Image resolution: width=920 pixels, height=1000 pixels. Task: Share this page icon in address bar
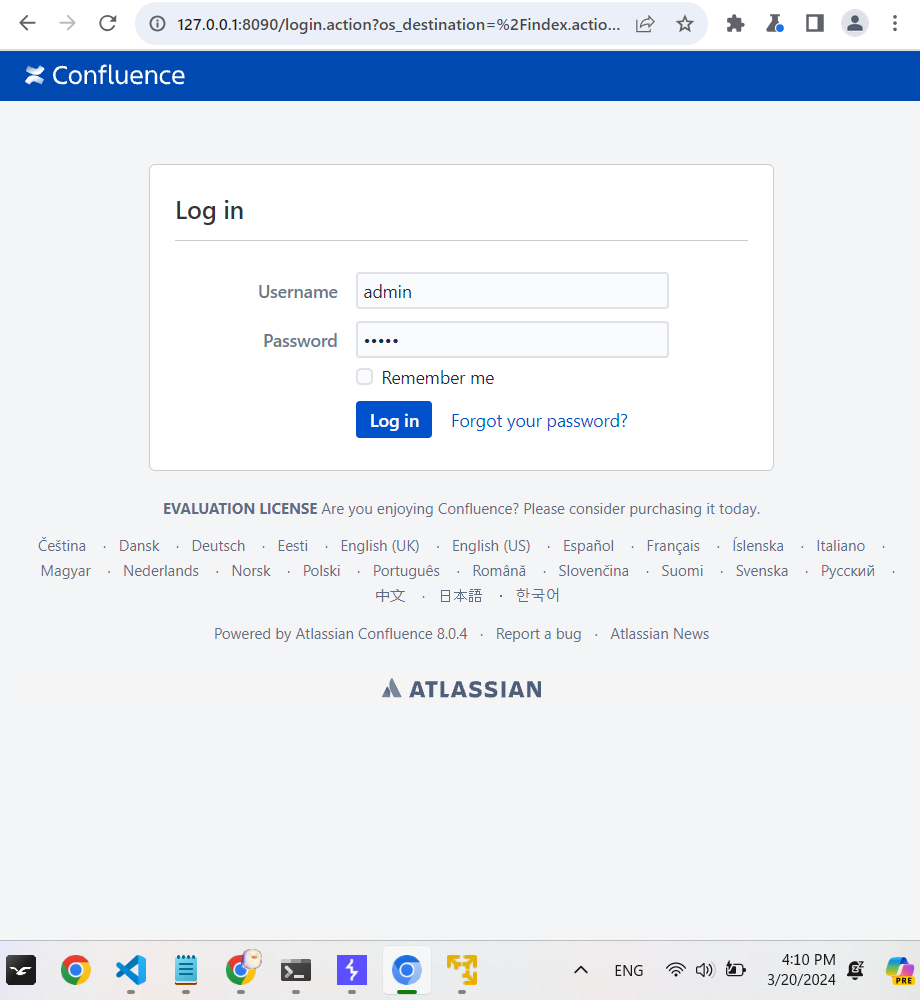coord(645,24)
